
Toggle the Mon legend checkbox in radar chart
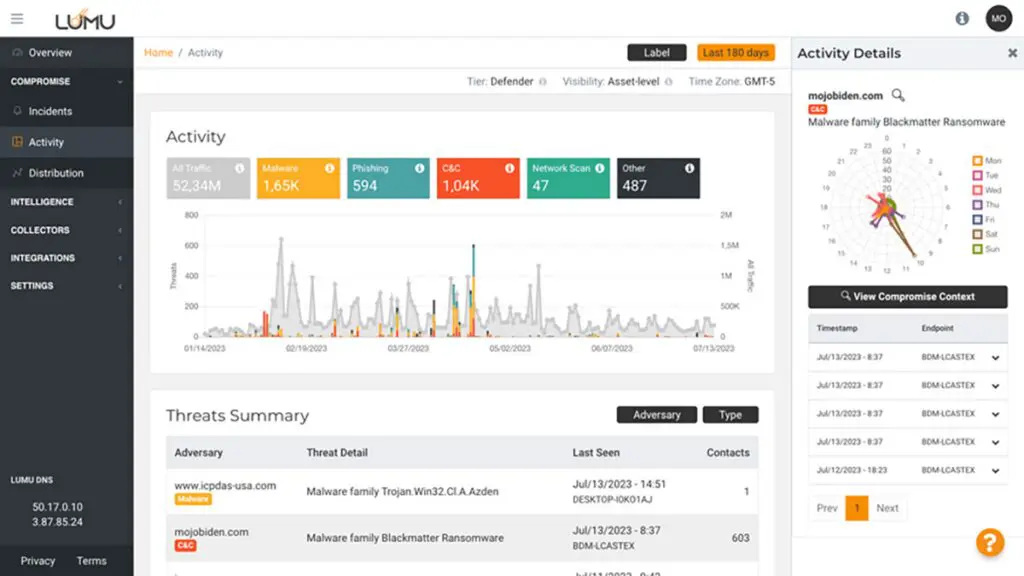coord(977,161)
